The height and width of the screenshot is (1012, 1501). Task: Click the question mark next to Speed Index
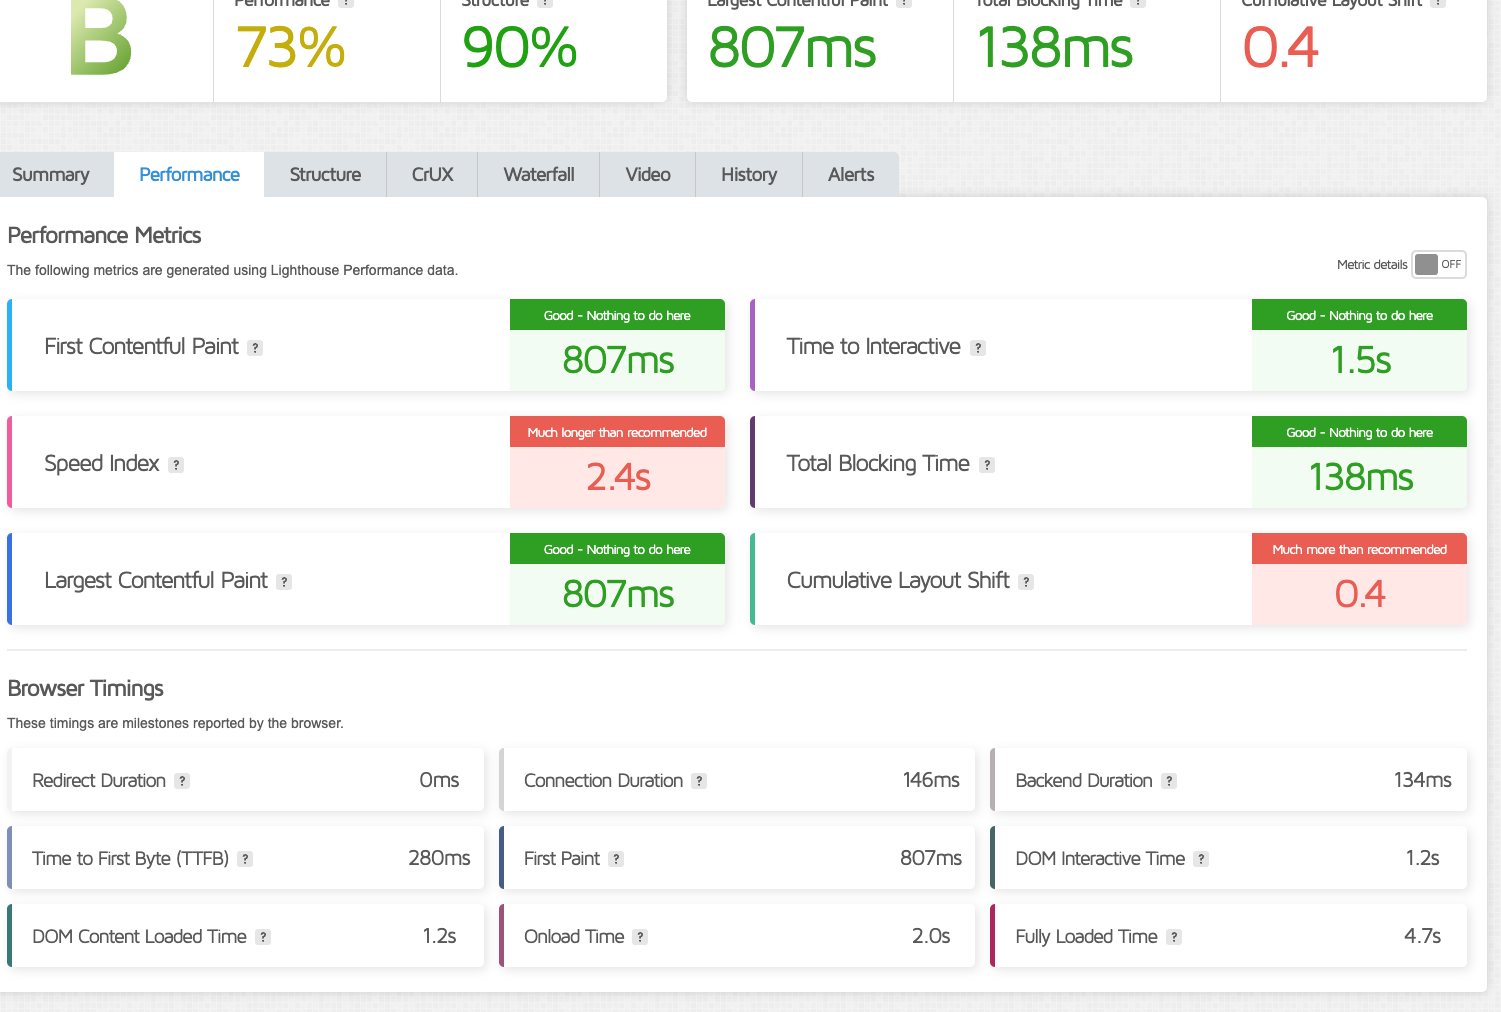176,465
